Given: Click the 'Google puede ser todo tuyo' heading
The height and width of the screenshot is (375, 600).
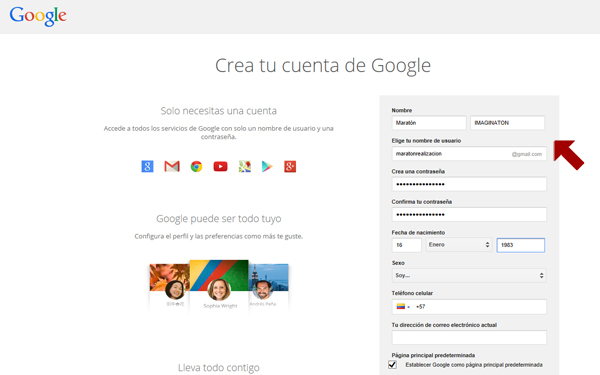Looking at the screenshot, I should coord(218,219).
